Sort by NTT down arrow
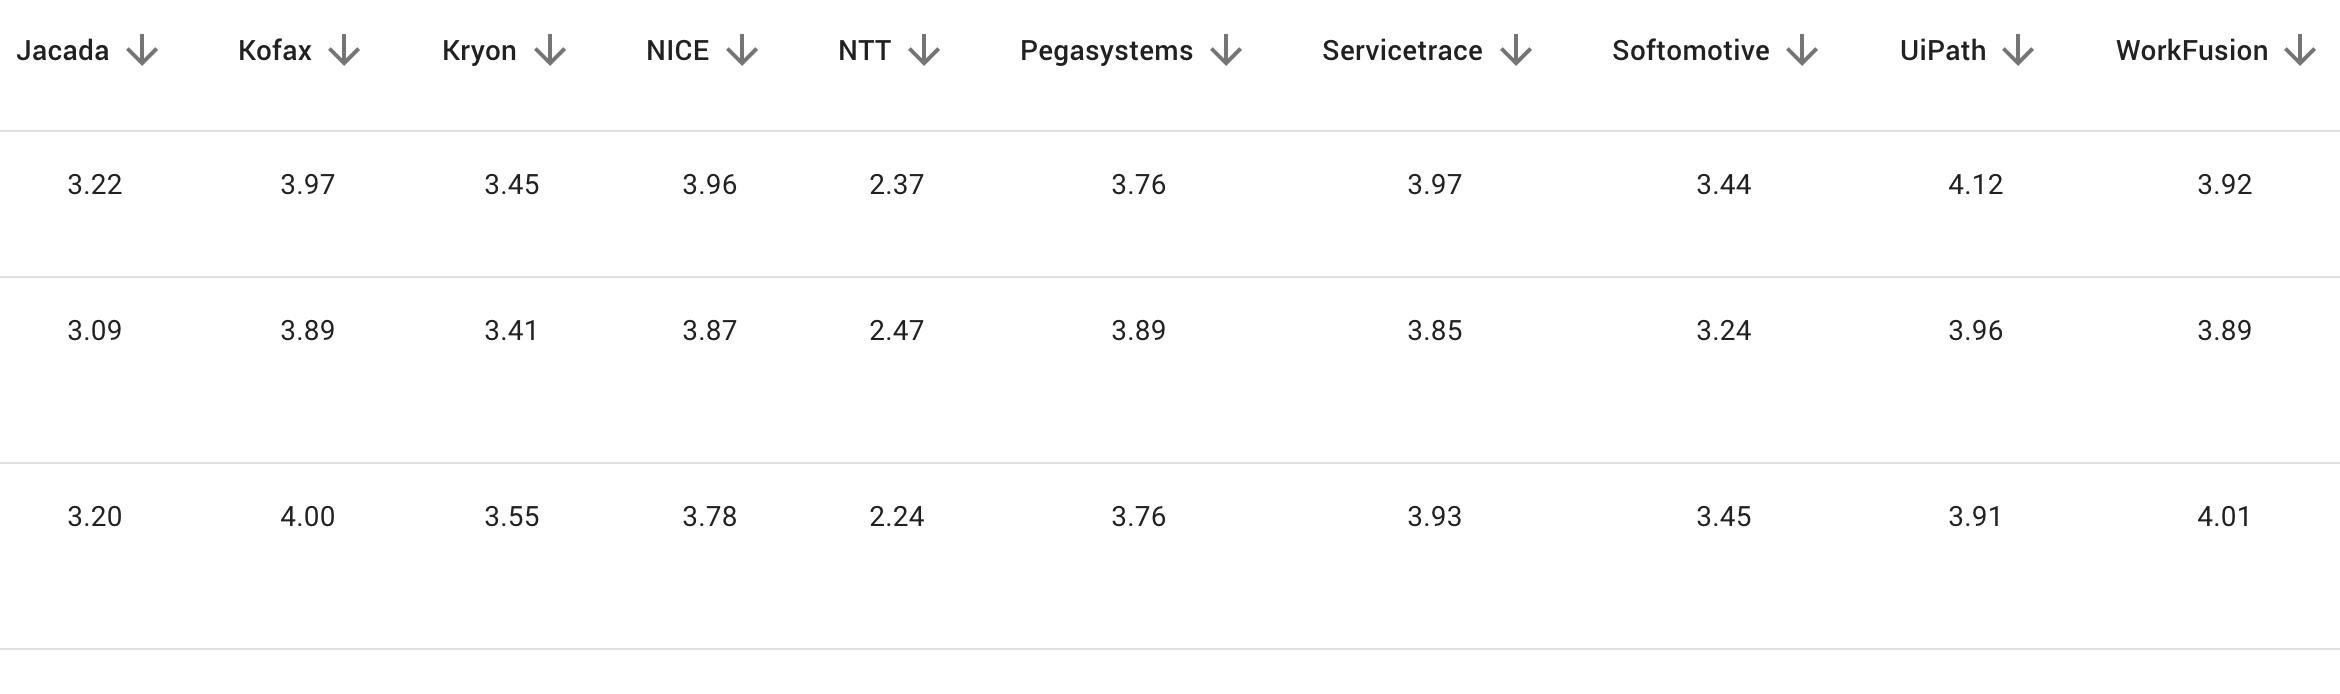 tap(924, 51)
